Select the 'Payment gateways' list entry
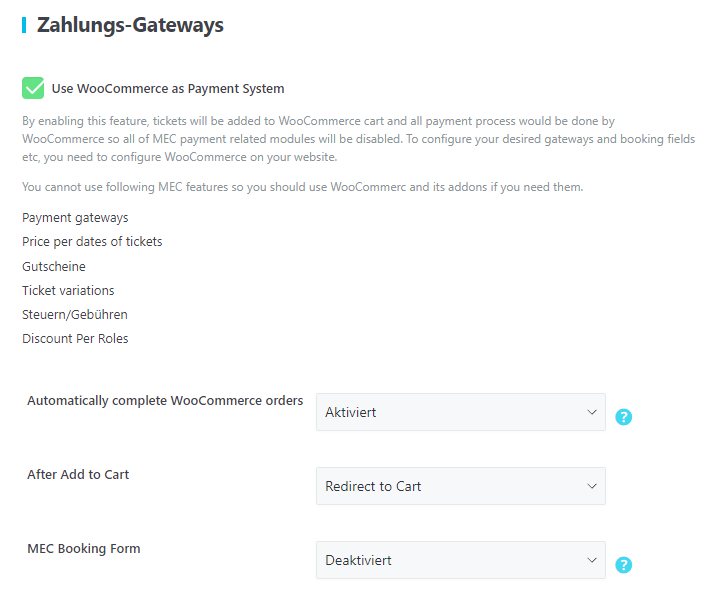 pyautogui.click(x=75, y=217)
